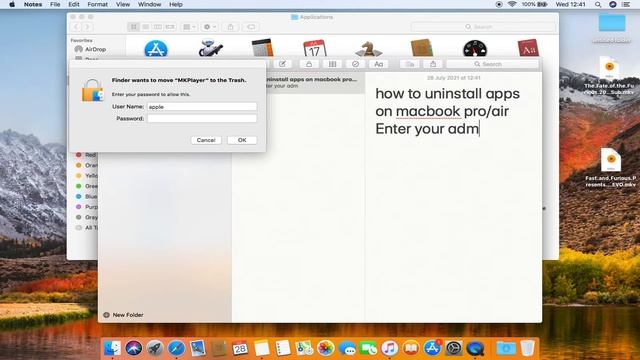Open the Format menu

coord(98,4)
